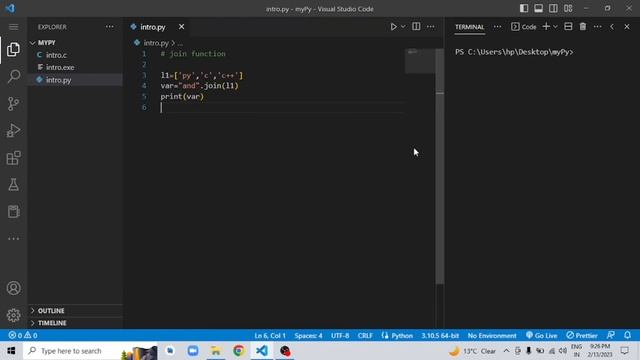Open Zoom from the taskbar
Screen dimensions: 640x360
[193, 351]
